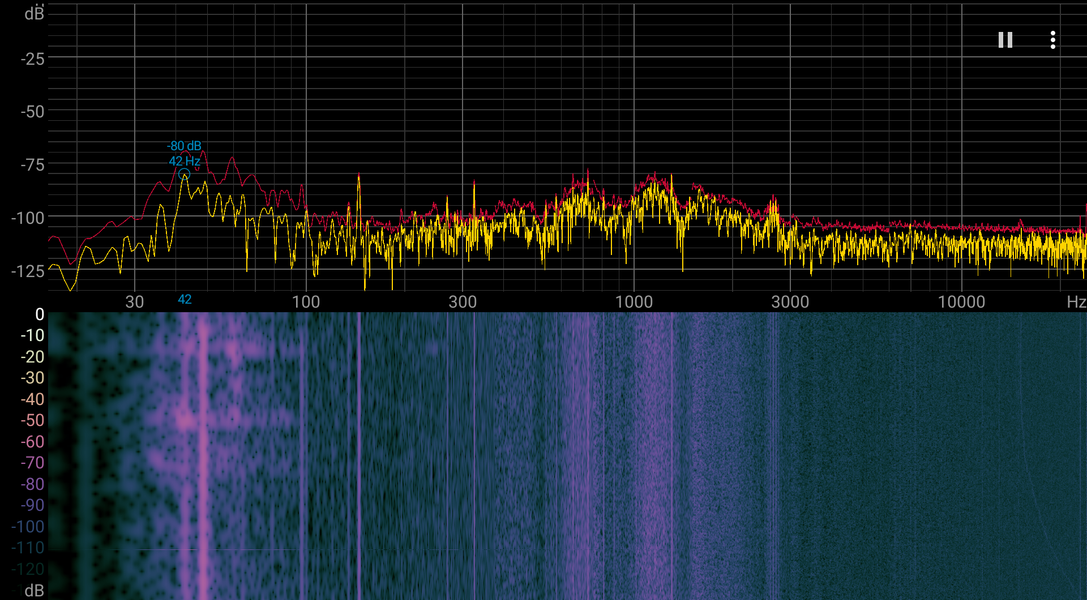Click the '-50' dB spectrum axis label
Image resolution: width=1087 pixels, height=600 pixels.
tap(33, 112)
